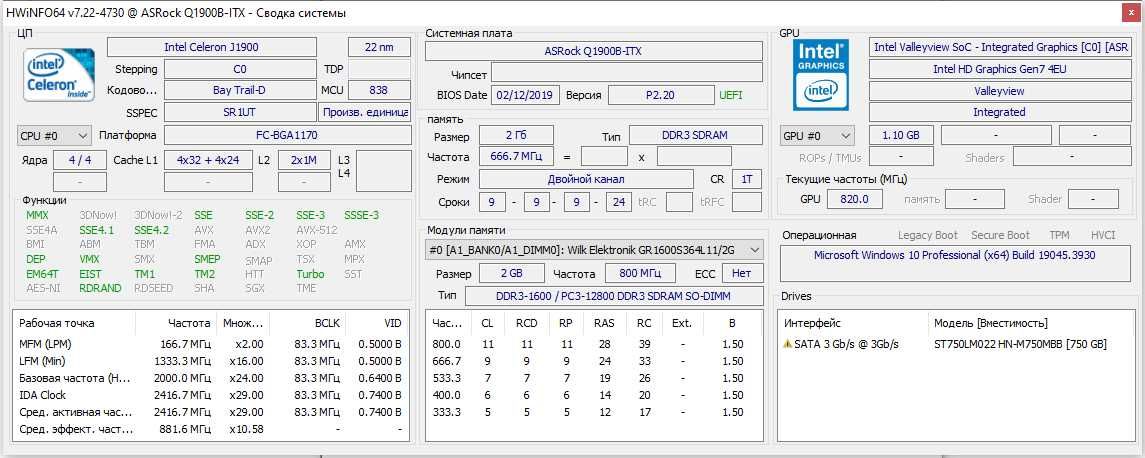Click the DDR3 SDRAM type field
Viewport: 1145px width, 458px height.
pos(696,136)
